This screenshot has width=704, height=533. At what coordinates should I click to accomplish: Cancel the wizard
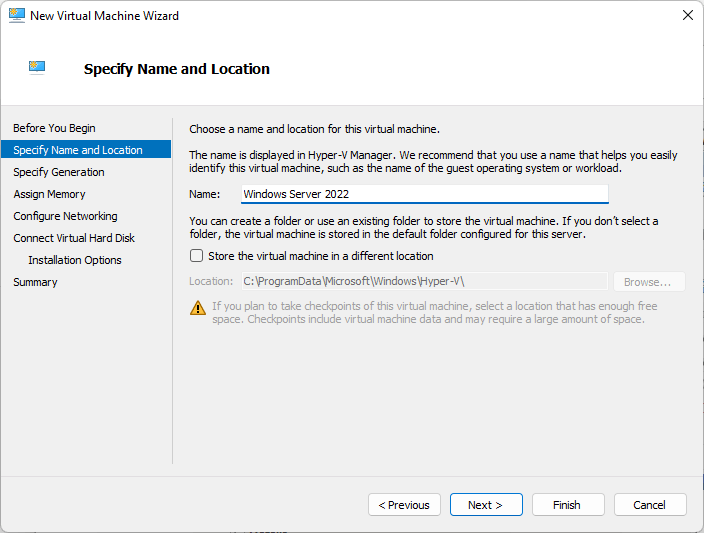pos(650,505)
